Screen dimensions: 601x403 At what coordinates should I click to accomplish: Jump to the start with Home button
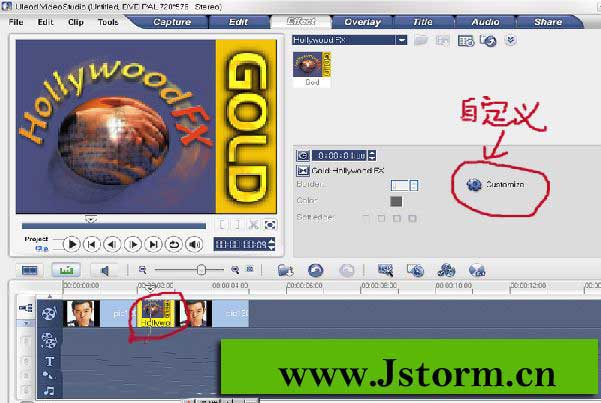[92, 244]
